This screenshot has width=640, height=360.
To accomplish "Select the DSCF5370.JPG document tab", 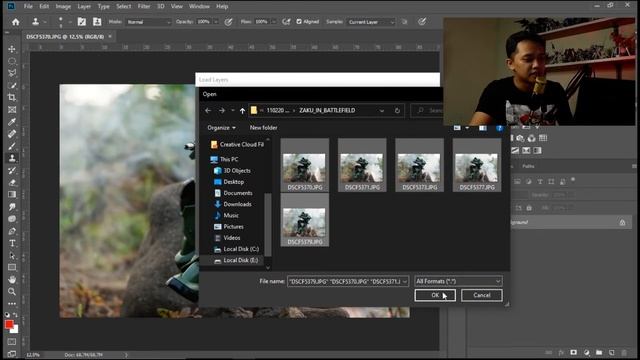I will point(65,37).
